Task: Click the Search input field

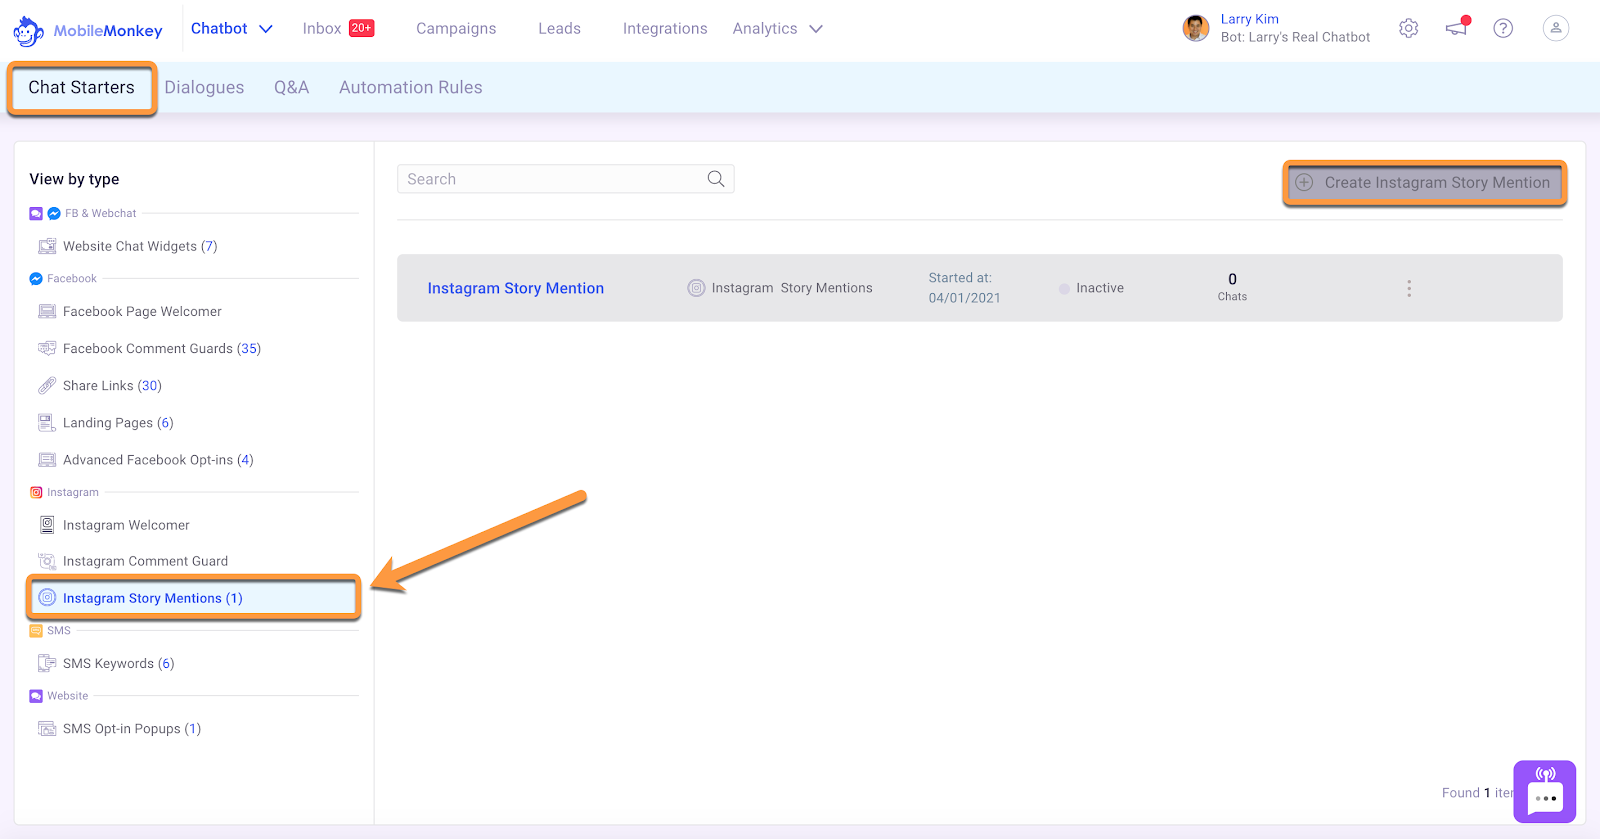Action: [566, 179]
